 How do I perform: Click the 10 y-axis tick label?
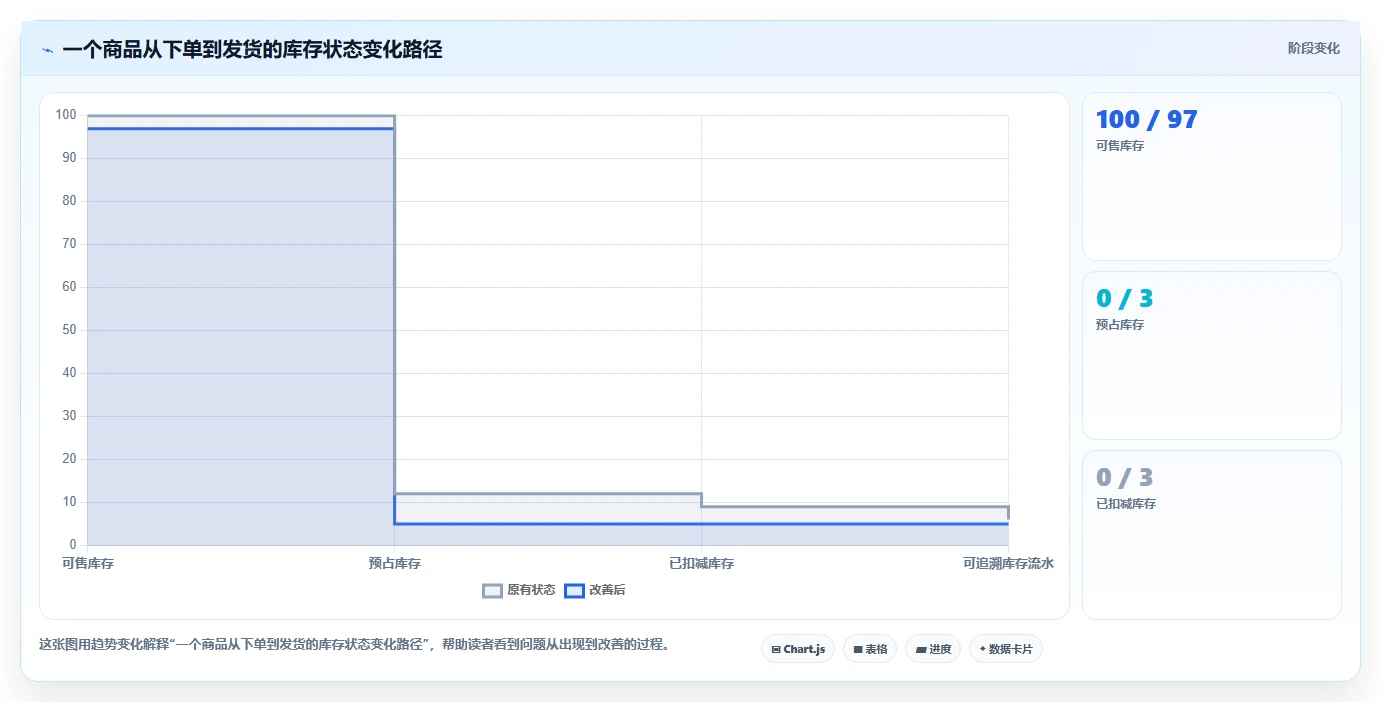(69, 502)
